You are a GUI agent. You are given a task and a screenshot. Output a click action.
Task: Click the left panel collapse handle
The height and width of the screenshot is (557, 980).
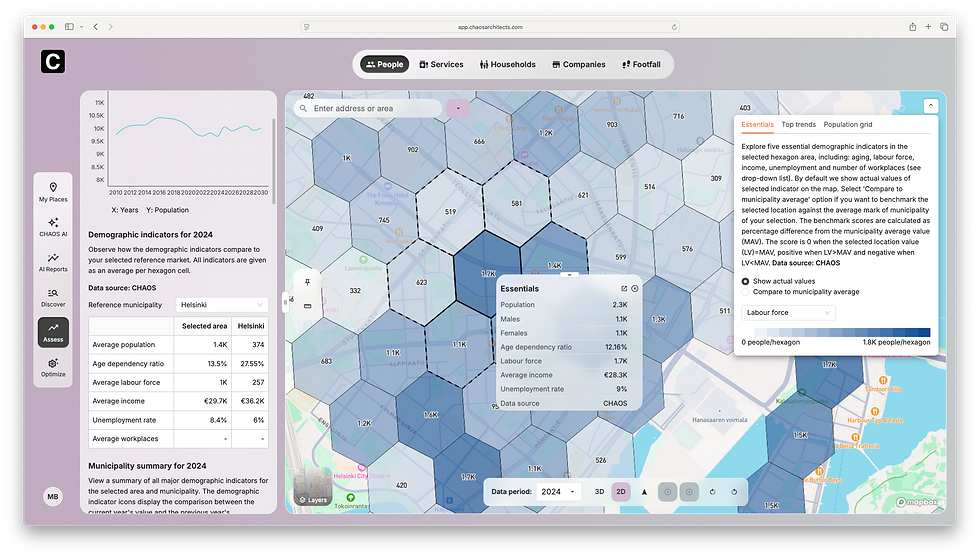pyautogui.click(x=285, y=303)
